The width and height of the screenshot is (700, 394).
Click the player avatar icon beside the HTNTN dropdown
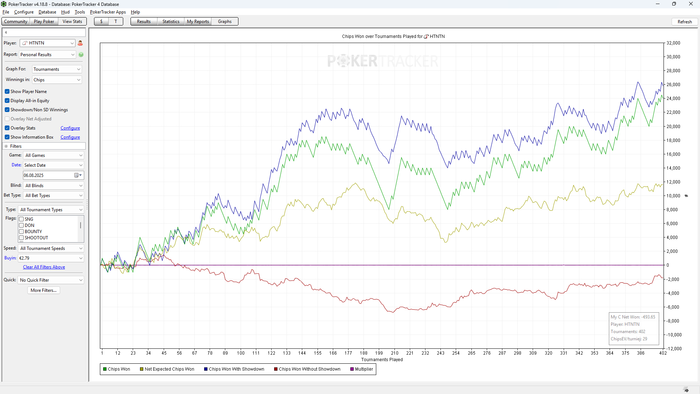point(80,43)
